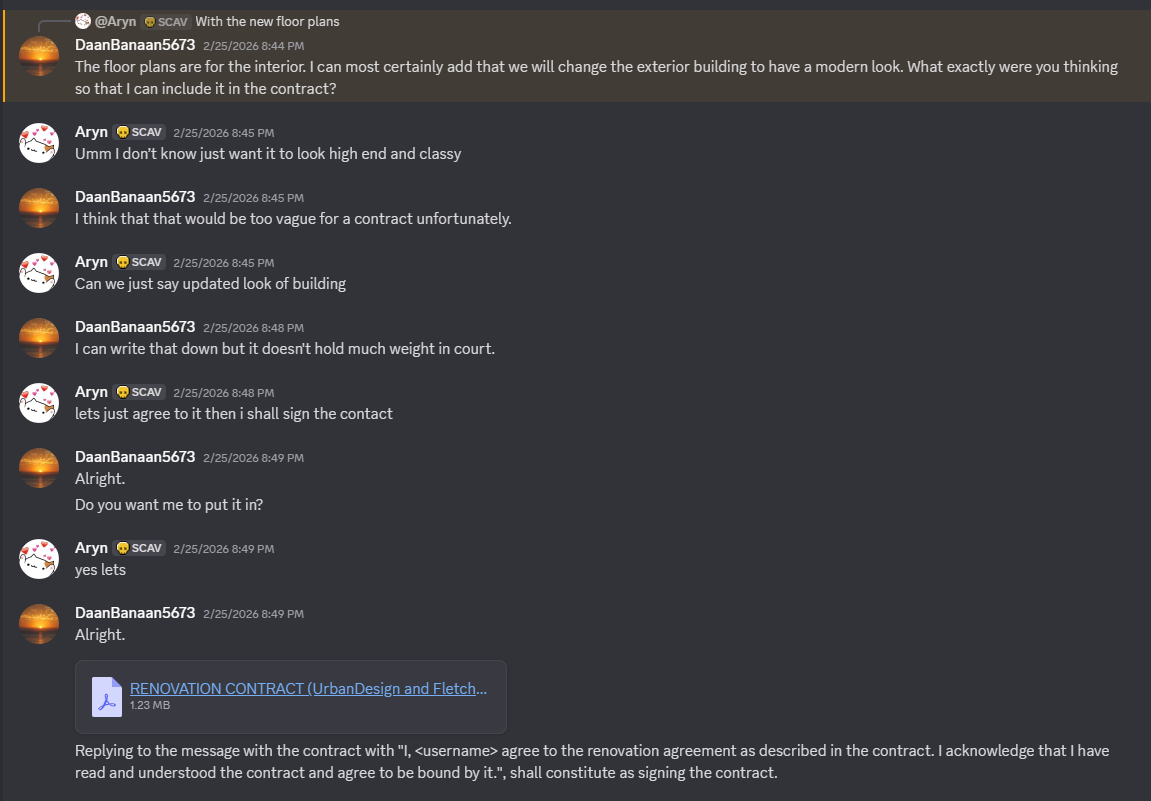Open the avatar beside "Do you want me to put it in?"
Image resolution: width=1151 pixels, height=801 pixels.
[x=39, y=468]
